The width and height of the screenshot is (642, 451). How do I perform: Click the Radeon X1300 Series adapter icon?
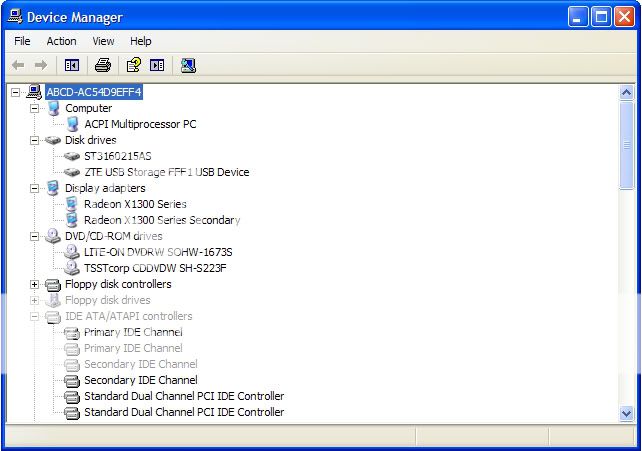tap(72, 204)
